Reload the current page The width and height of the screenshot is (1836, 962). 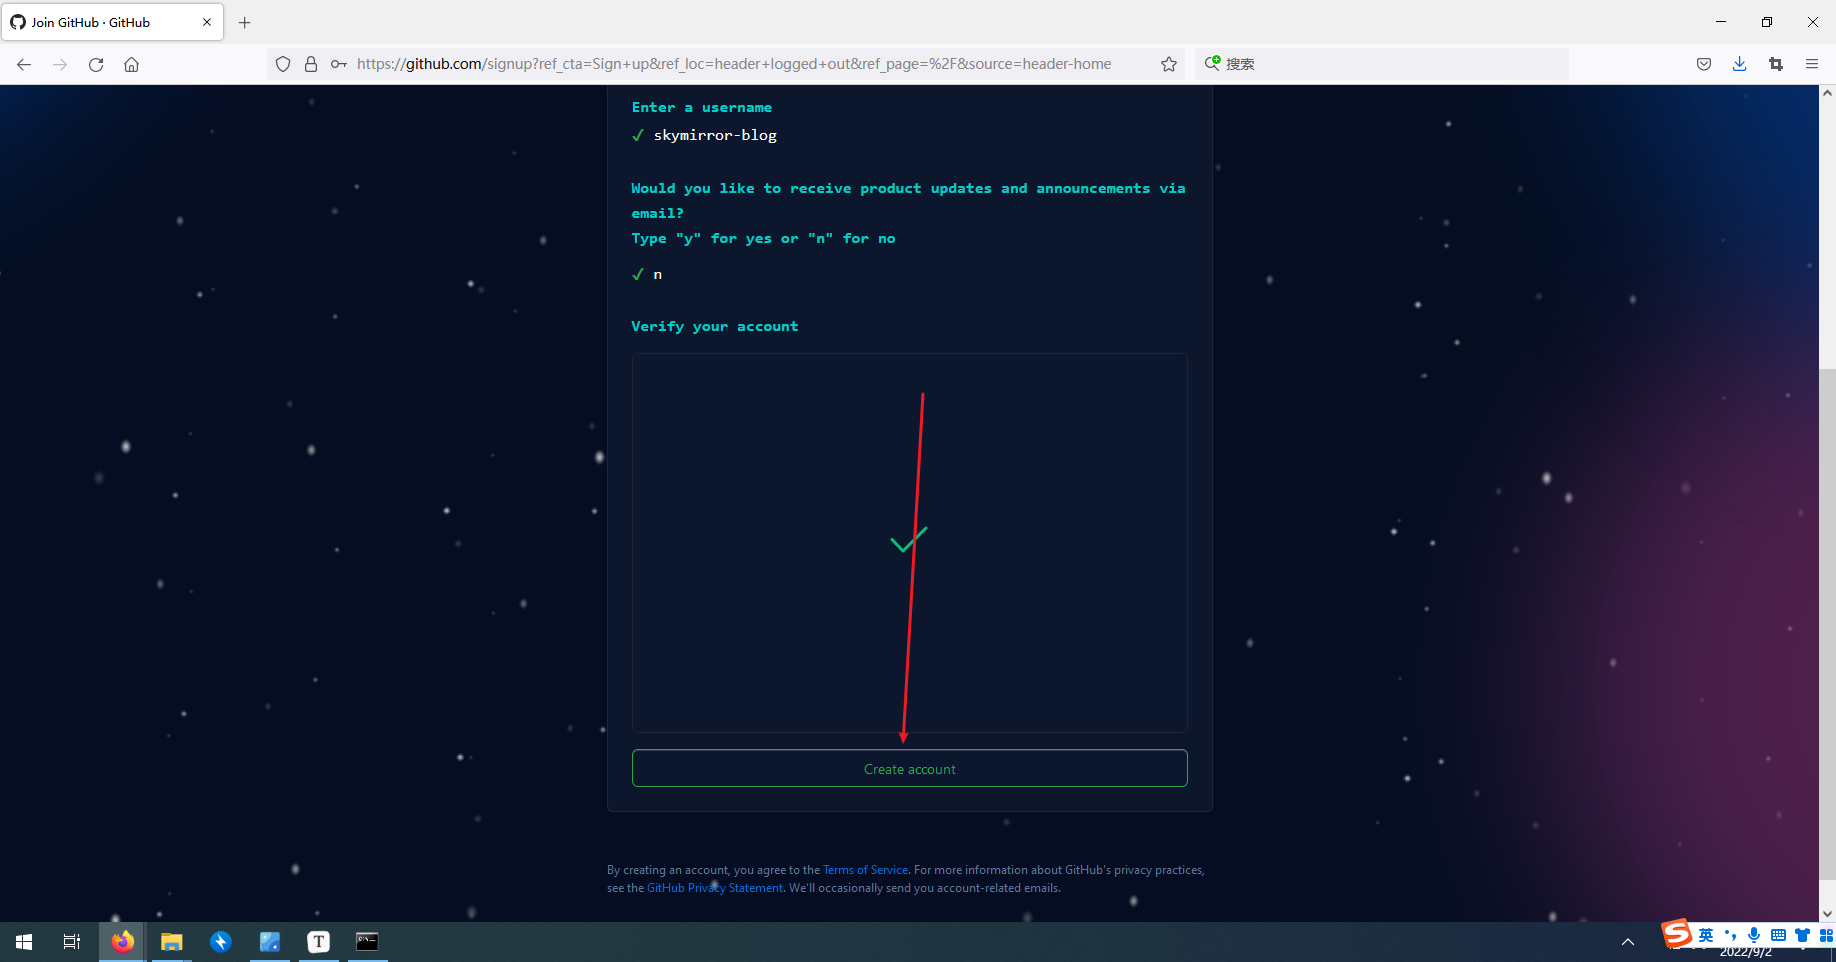pyautogui.click(x=96, y=64)
